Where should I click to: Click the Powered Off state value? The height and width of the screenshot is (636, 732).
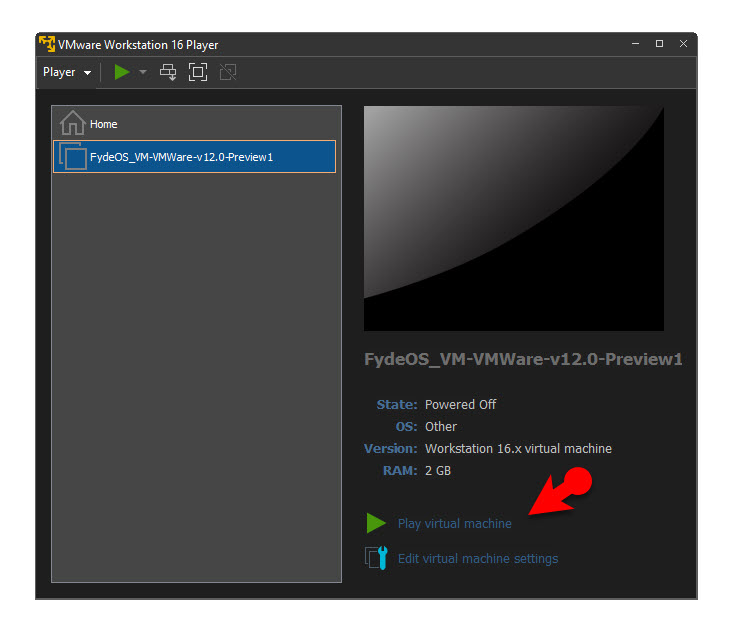point(460,405)
